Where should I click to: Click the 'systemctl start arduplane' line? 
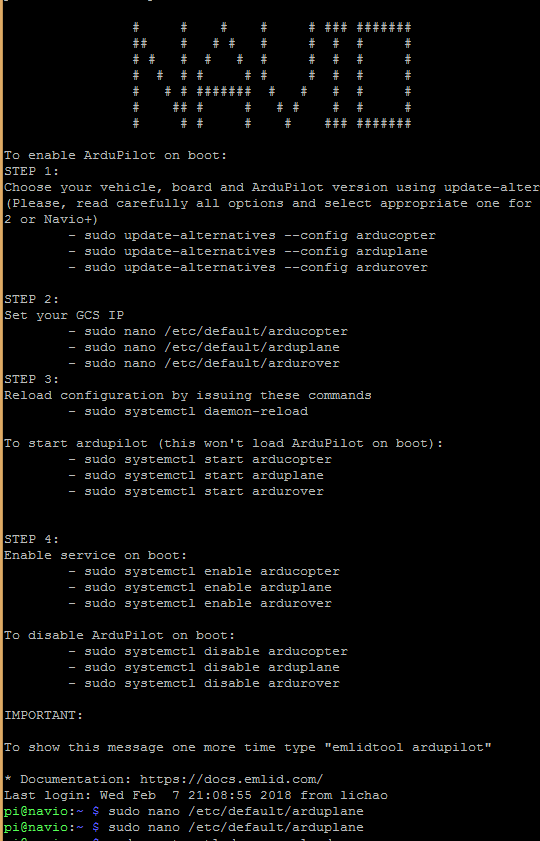[x=196, y=476]
